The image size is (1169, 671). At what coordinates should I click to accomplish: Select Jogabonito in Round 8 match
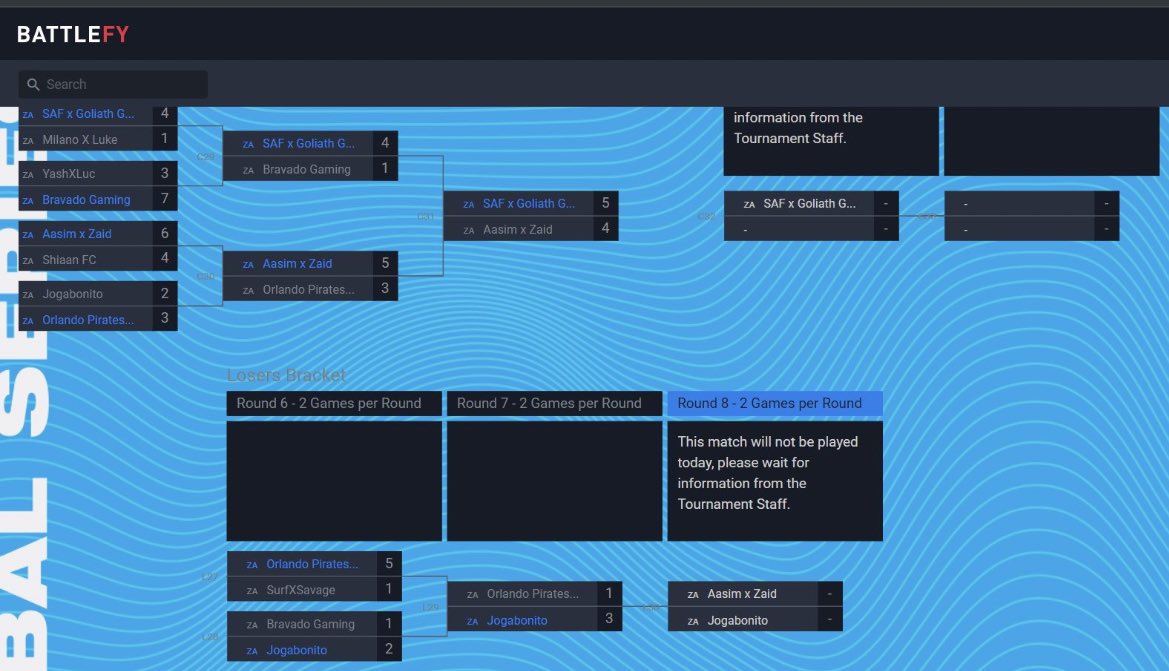[755, 620]
